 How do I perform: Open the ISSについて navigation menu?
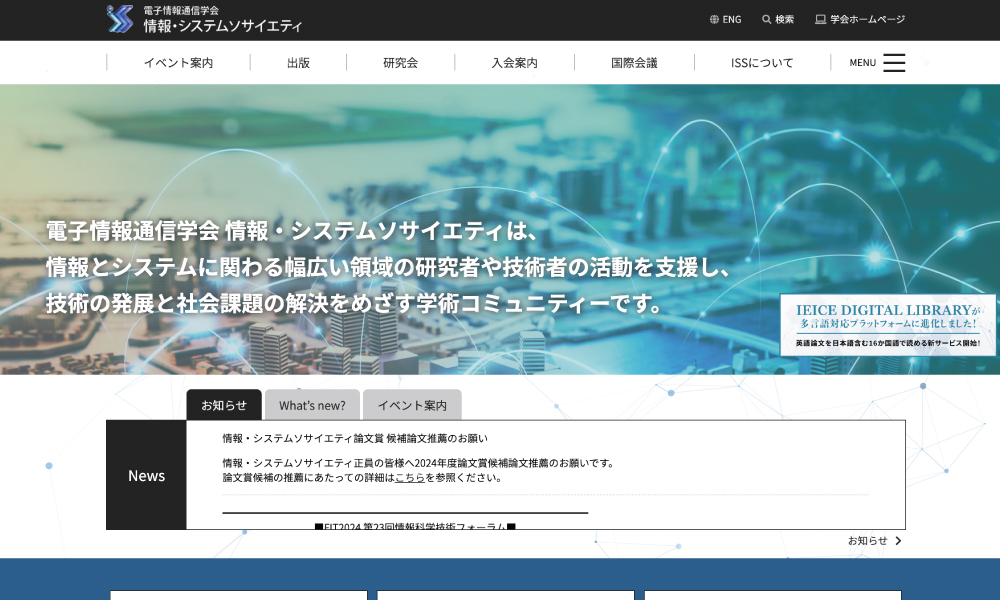tap(762, 63)
